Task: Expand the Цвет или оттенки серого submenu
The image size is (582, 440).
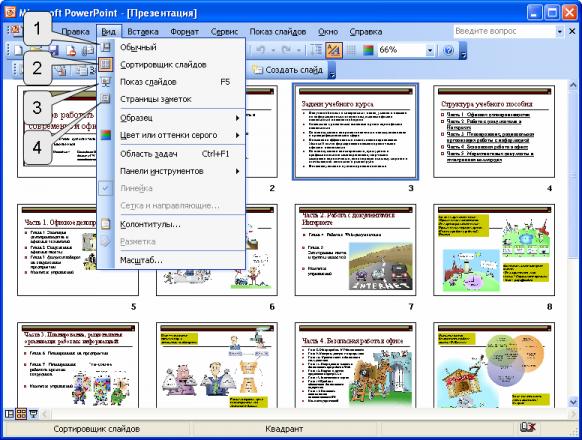Action: pos(237,135)
